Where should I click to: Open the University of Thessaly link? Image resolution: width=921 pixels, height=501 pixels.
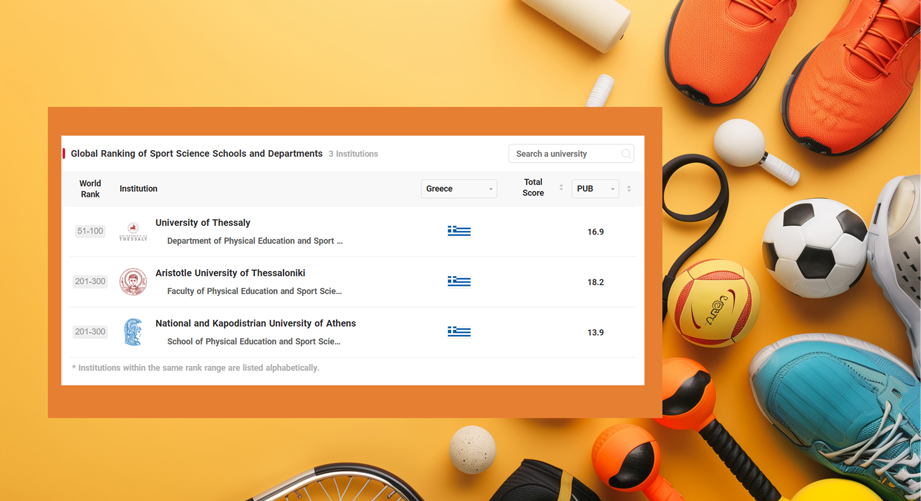pos(203,223)
